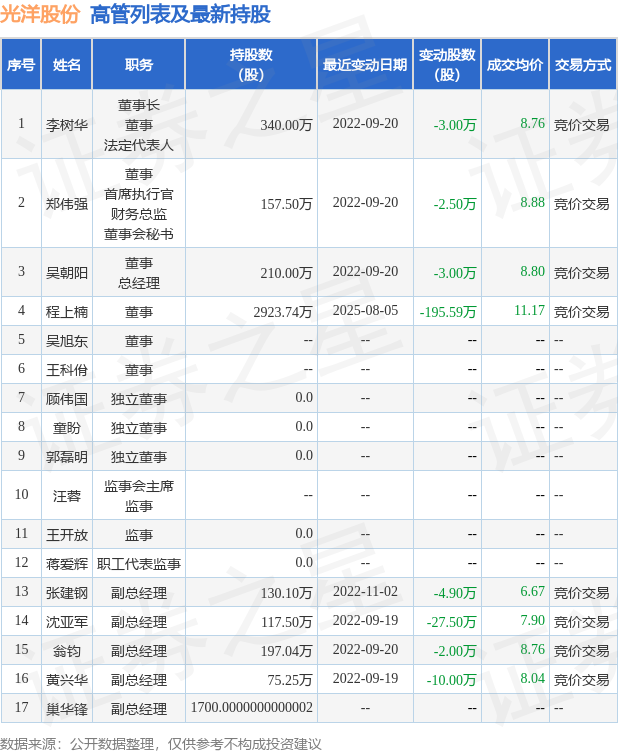Click the 职工代表监事 position text
Screen dimensions: 618x753
pos(139,564)
